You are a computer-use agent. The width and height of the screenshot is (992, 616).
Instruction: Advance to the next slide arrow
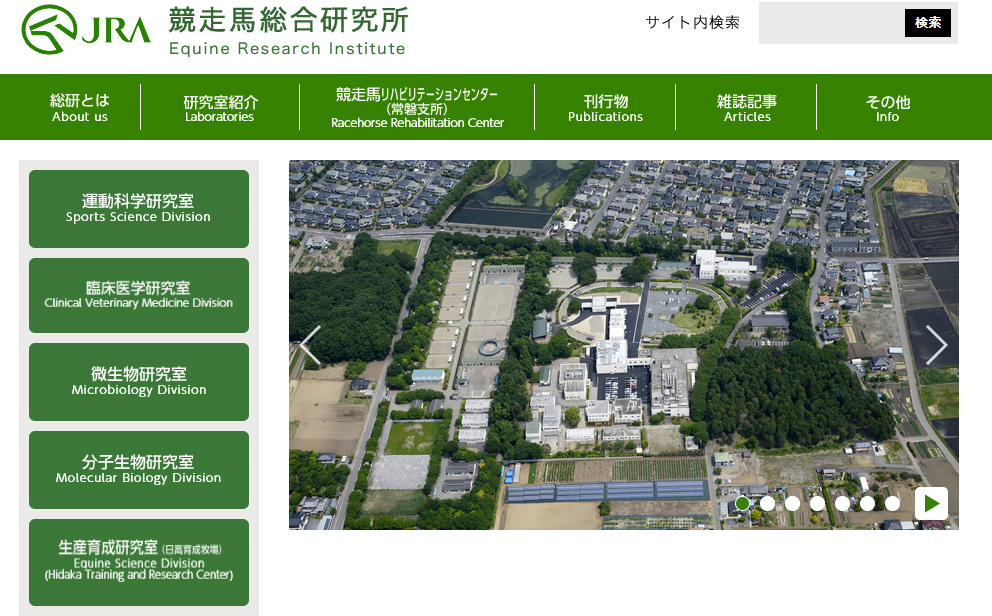tap(936, 345)
